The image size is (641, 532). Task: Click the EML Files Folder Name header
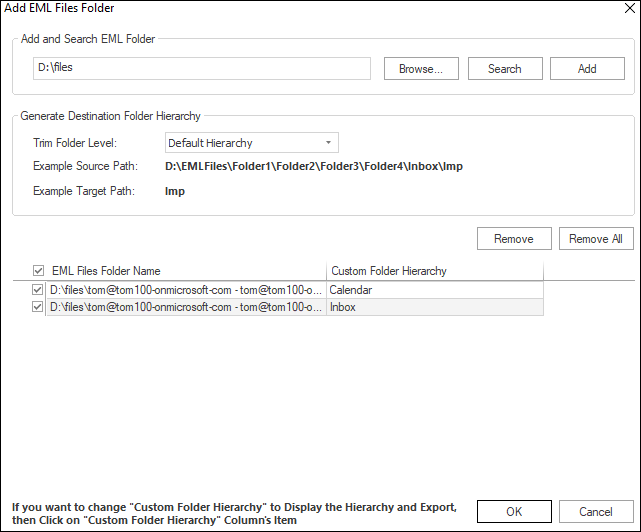pyautogui.click(x=106, y=271)
